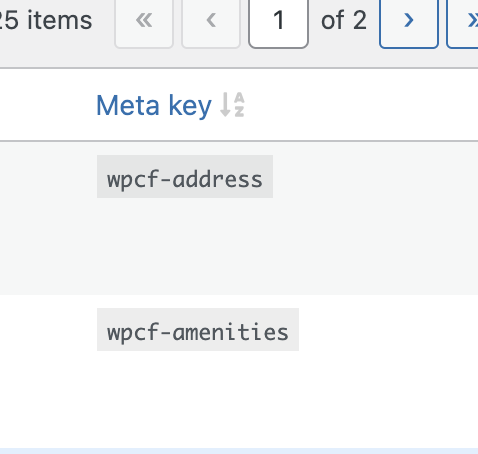Select the wpcf-address meta key code
The height and width of the screenshot is (454, 478).
click(185, 177)
